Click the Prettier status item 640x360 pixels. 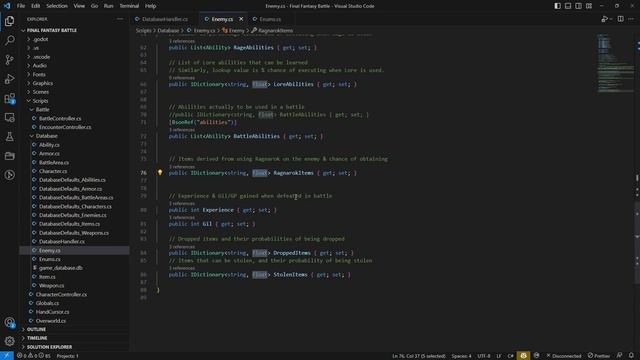pyautogui.click(x=599, y=356)
